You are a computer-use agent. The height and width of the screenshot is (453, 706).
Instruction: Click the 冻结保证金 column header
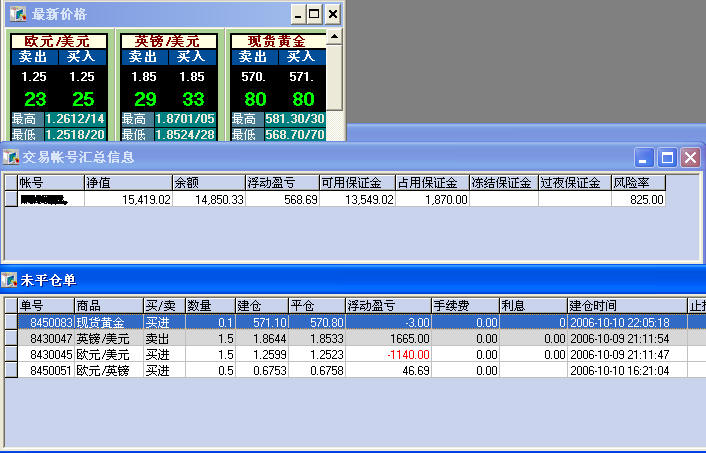[504, 183]
